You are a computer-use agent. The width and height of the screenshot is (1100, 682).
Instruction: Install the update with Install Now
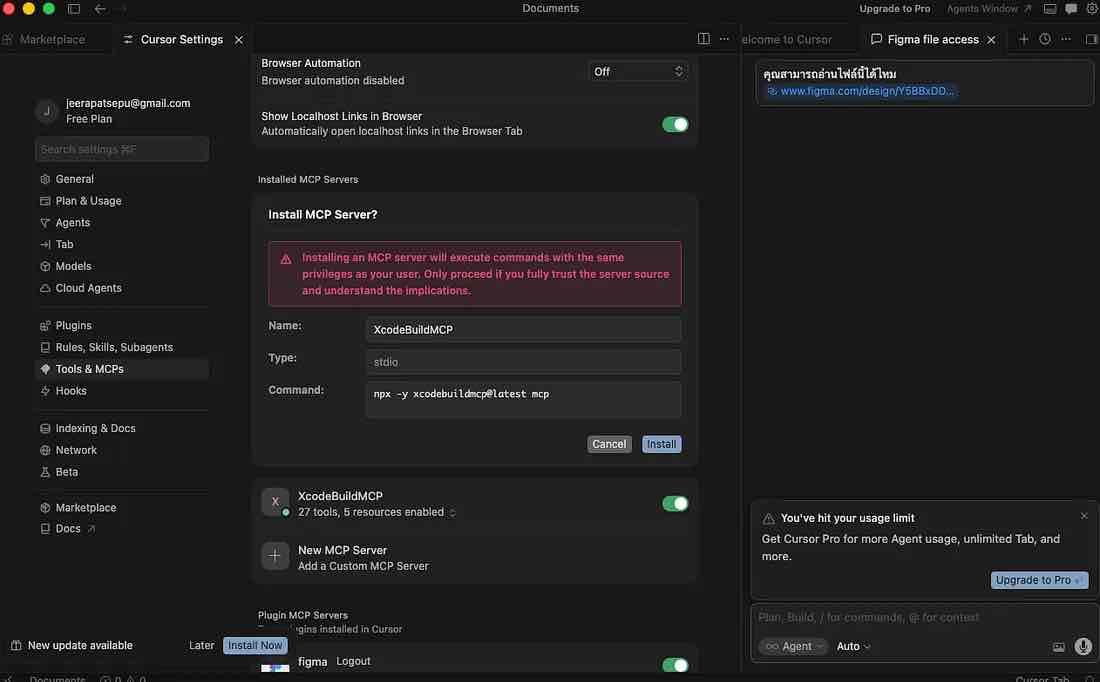[x=255, y=646]
